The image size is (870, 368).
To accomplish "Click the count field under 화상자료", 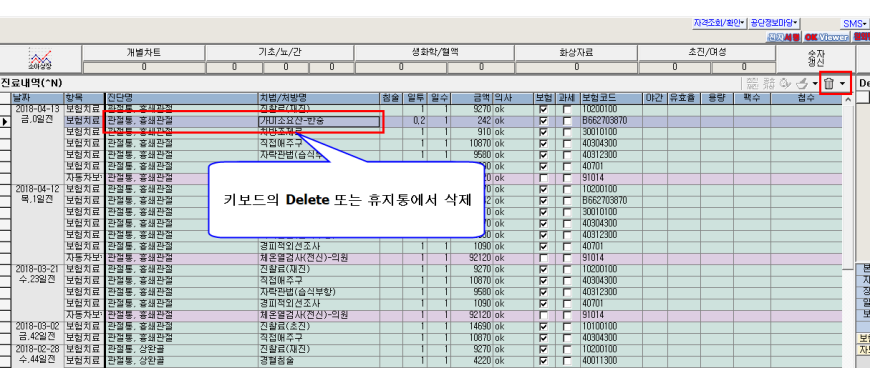I will (x=576, y=67).
